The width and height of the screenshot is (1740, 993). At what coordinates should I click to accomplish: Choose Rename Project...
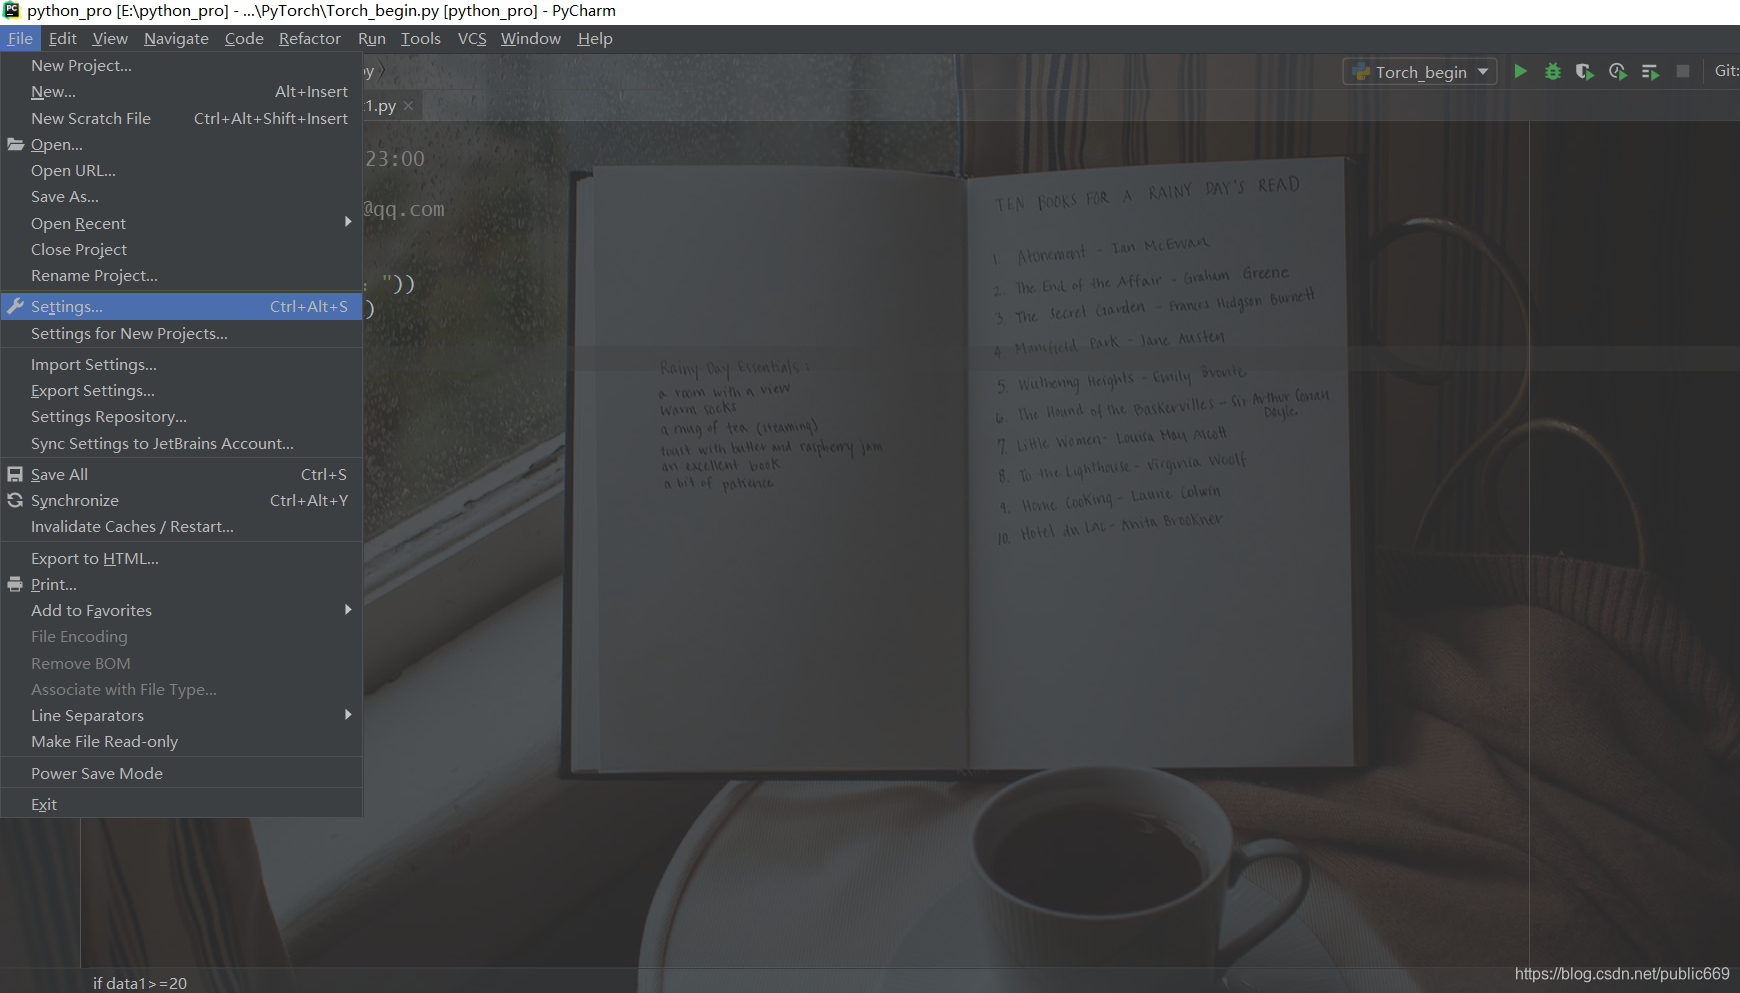point(181,275)
